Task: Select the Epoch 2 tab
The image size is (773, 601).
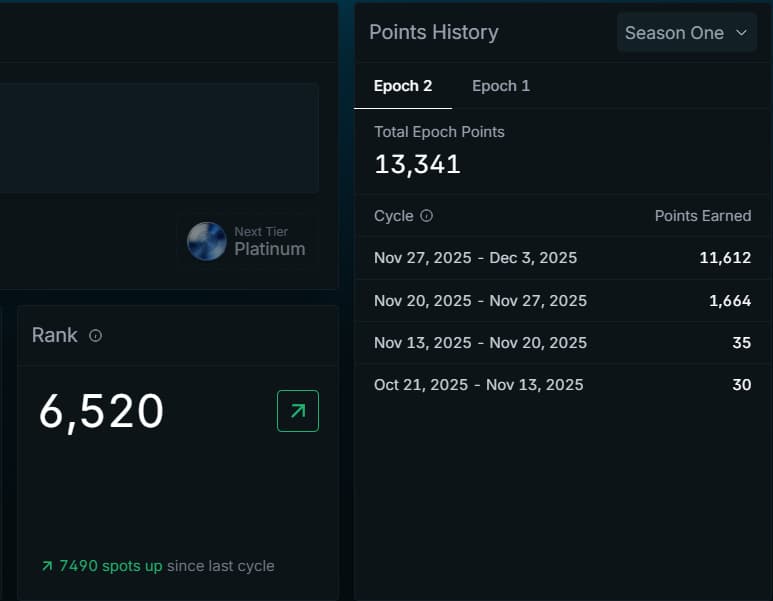Action: (x=403, y=86)
